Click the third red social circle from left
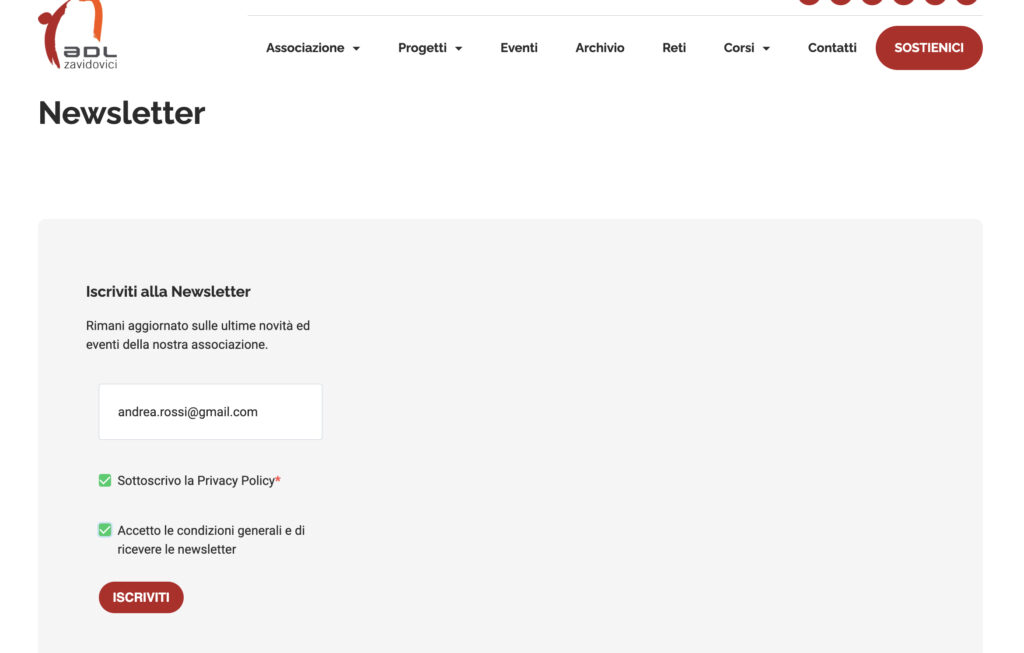The height and width of the screenshot is (653, 1024). [x=872, y=2]
